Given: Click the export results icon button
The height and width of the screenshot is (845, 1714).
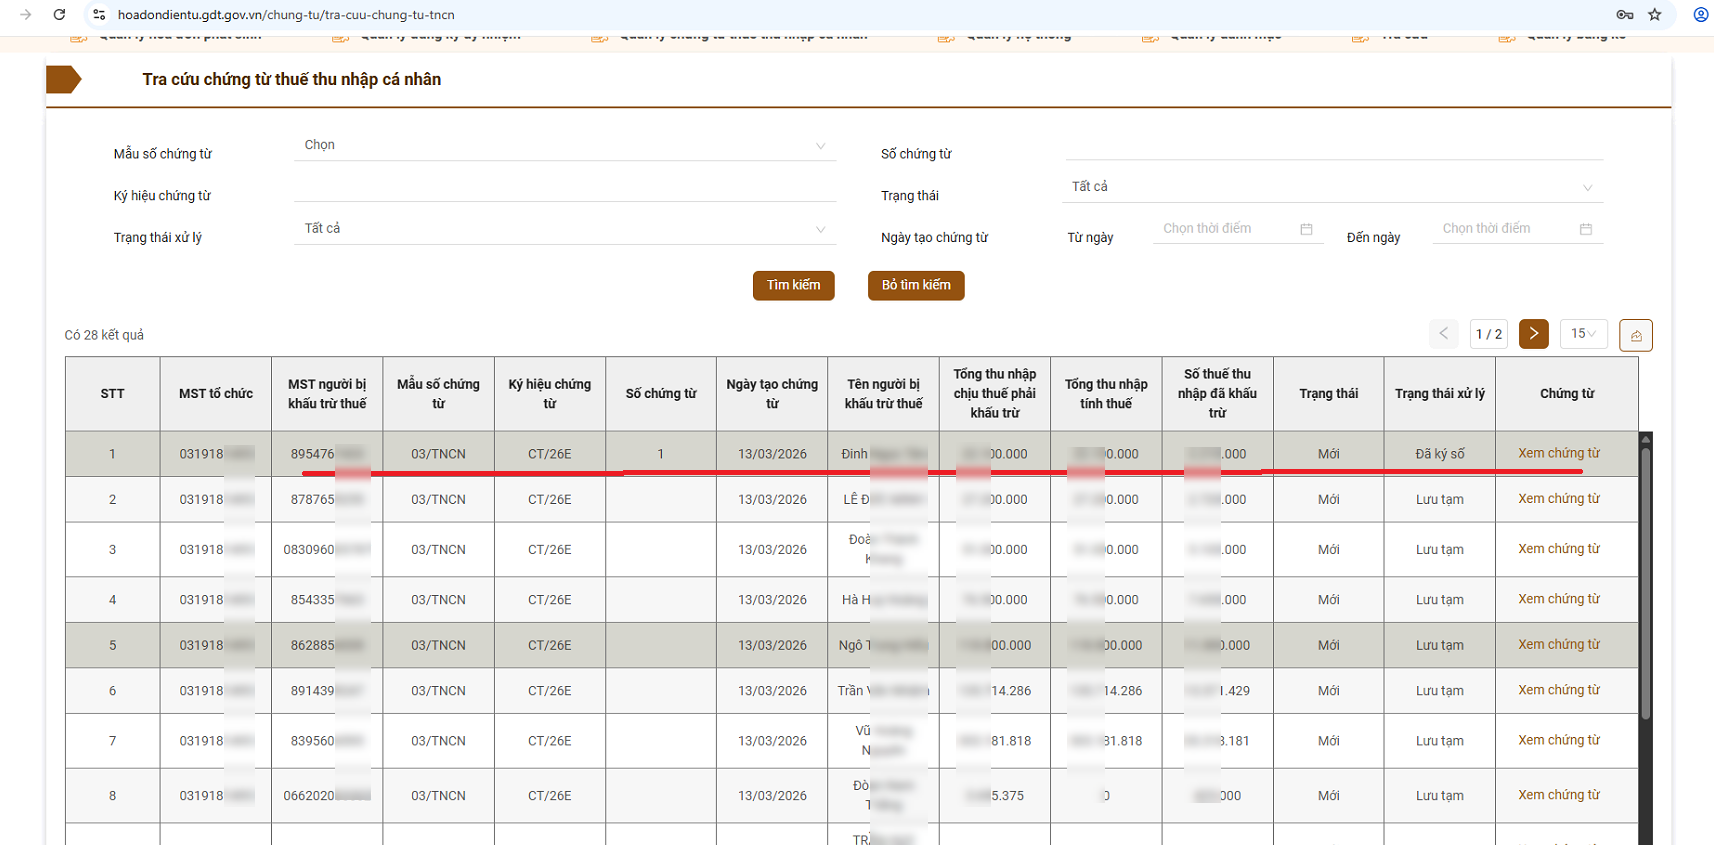Looking at the screenshot, I should pos(1635,335).
